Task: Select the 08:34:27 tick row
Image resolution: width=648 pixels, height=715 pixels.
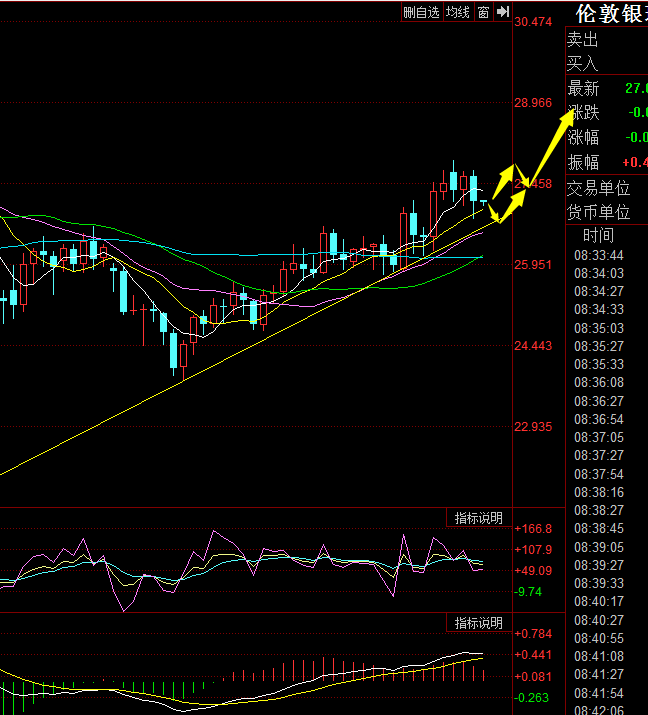Action: (599, 291)
